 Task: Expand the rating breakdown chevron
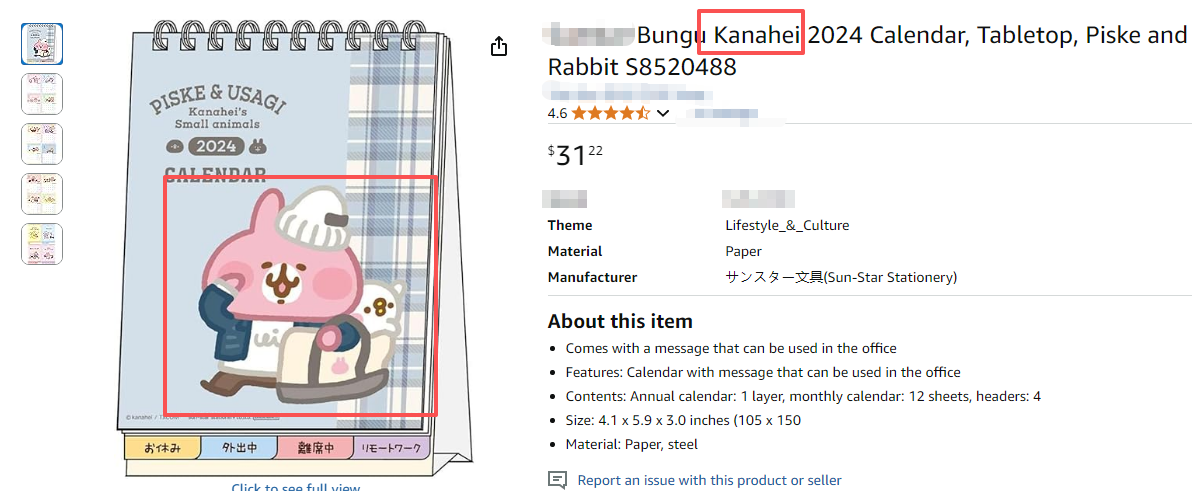[662, 113]
